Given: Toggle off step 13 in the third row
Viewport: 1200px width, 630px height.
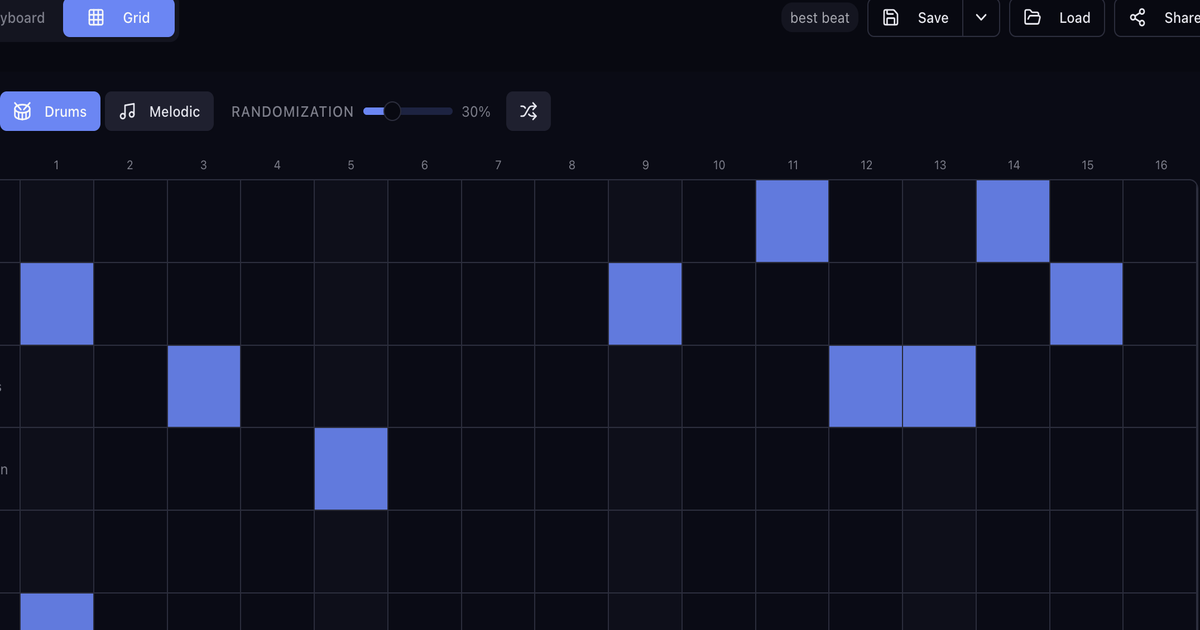Looking at the screenshot, I should [939, 386].
